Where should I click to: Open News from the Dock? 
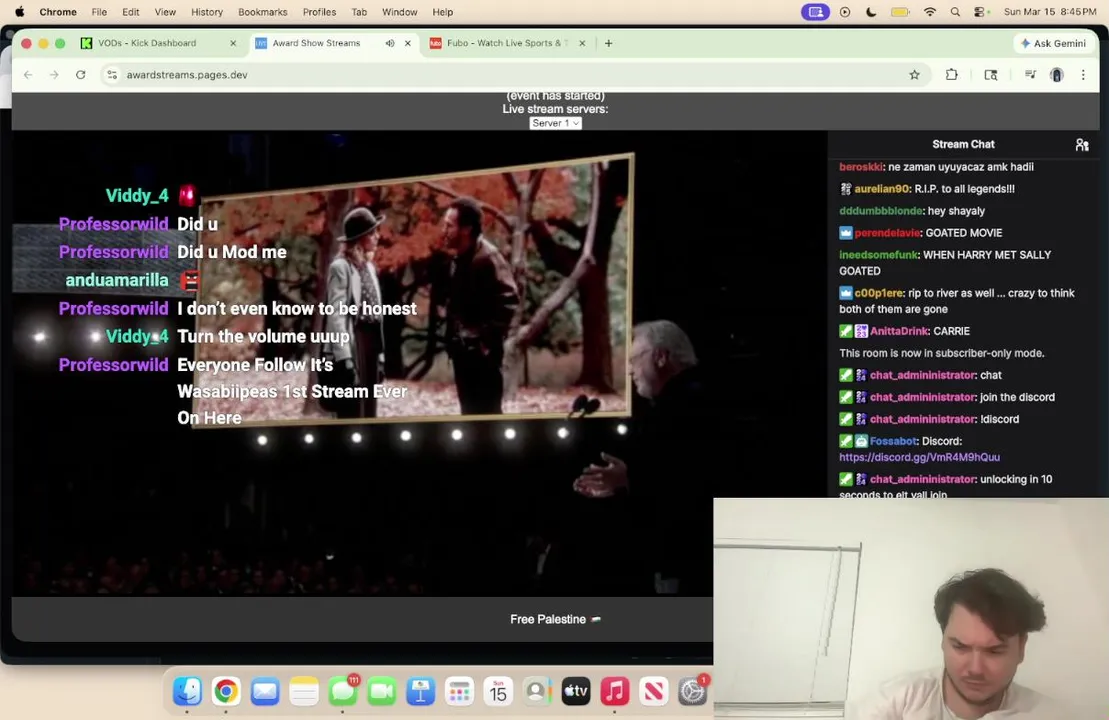tap(654, 691)
